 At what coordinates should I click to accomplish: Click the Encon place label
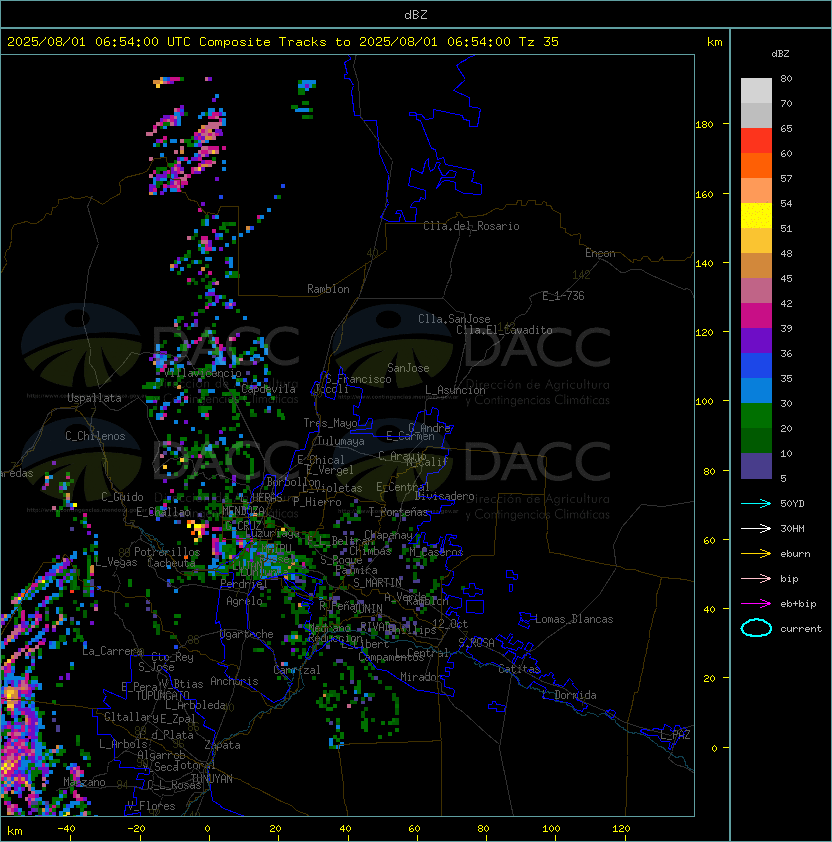click(600, 253)
